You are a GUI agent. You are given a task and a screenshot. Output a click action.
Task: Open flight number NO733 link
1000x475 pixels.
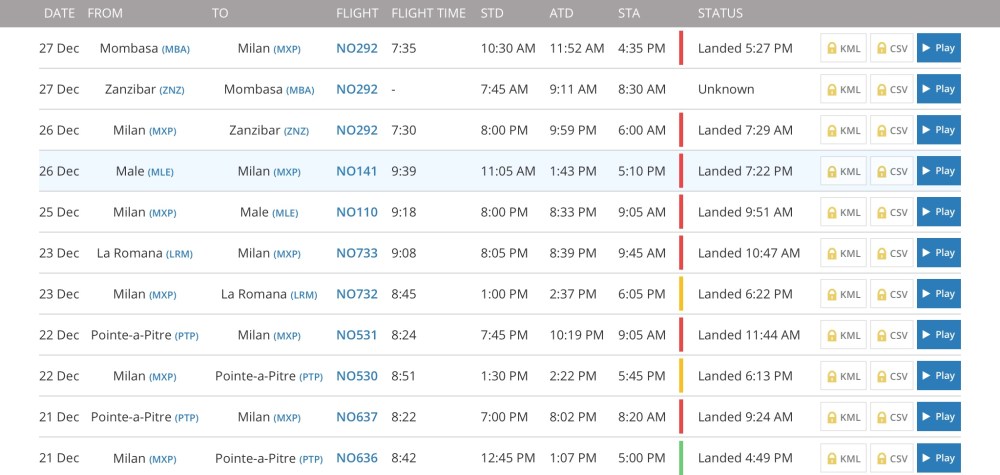tap(357, 253)
